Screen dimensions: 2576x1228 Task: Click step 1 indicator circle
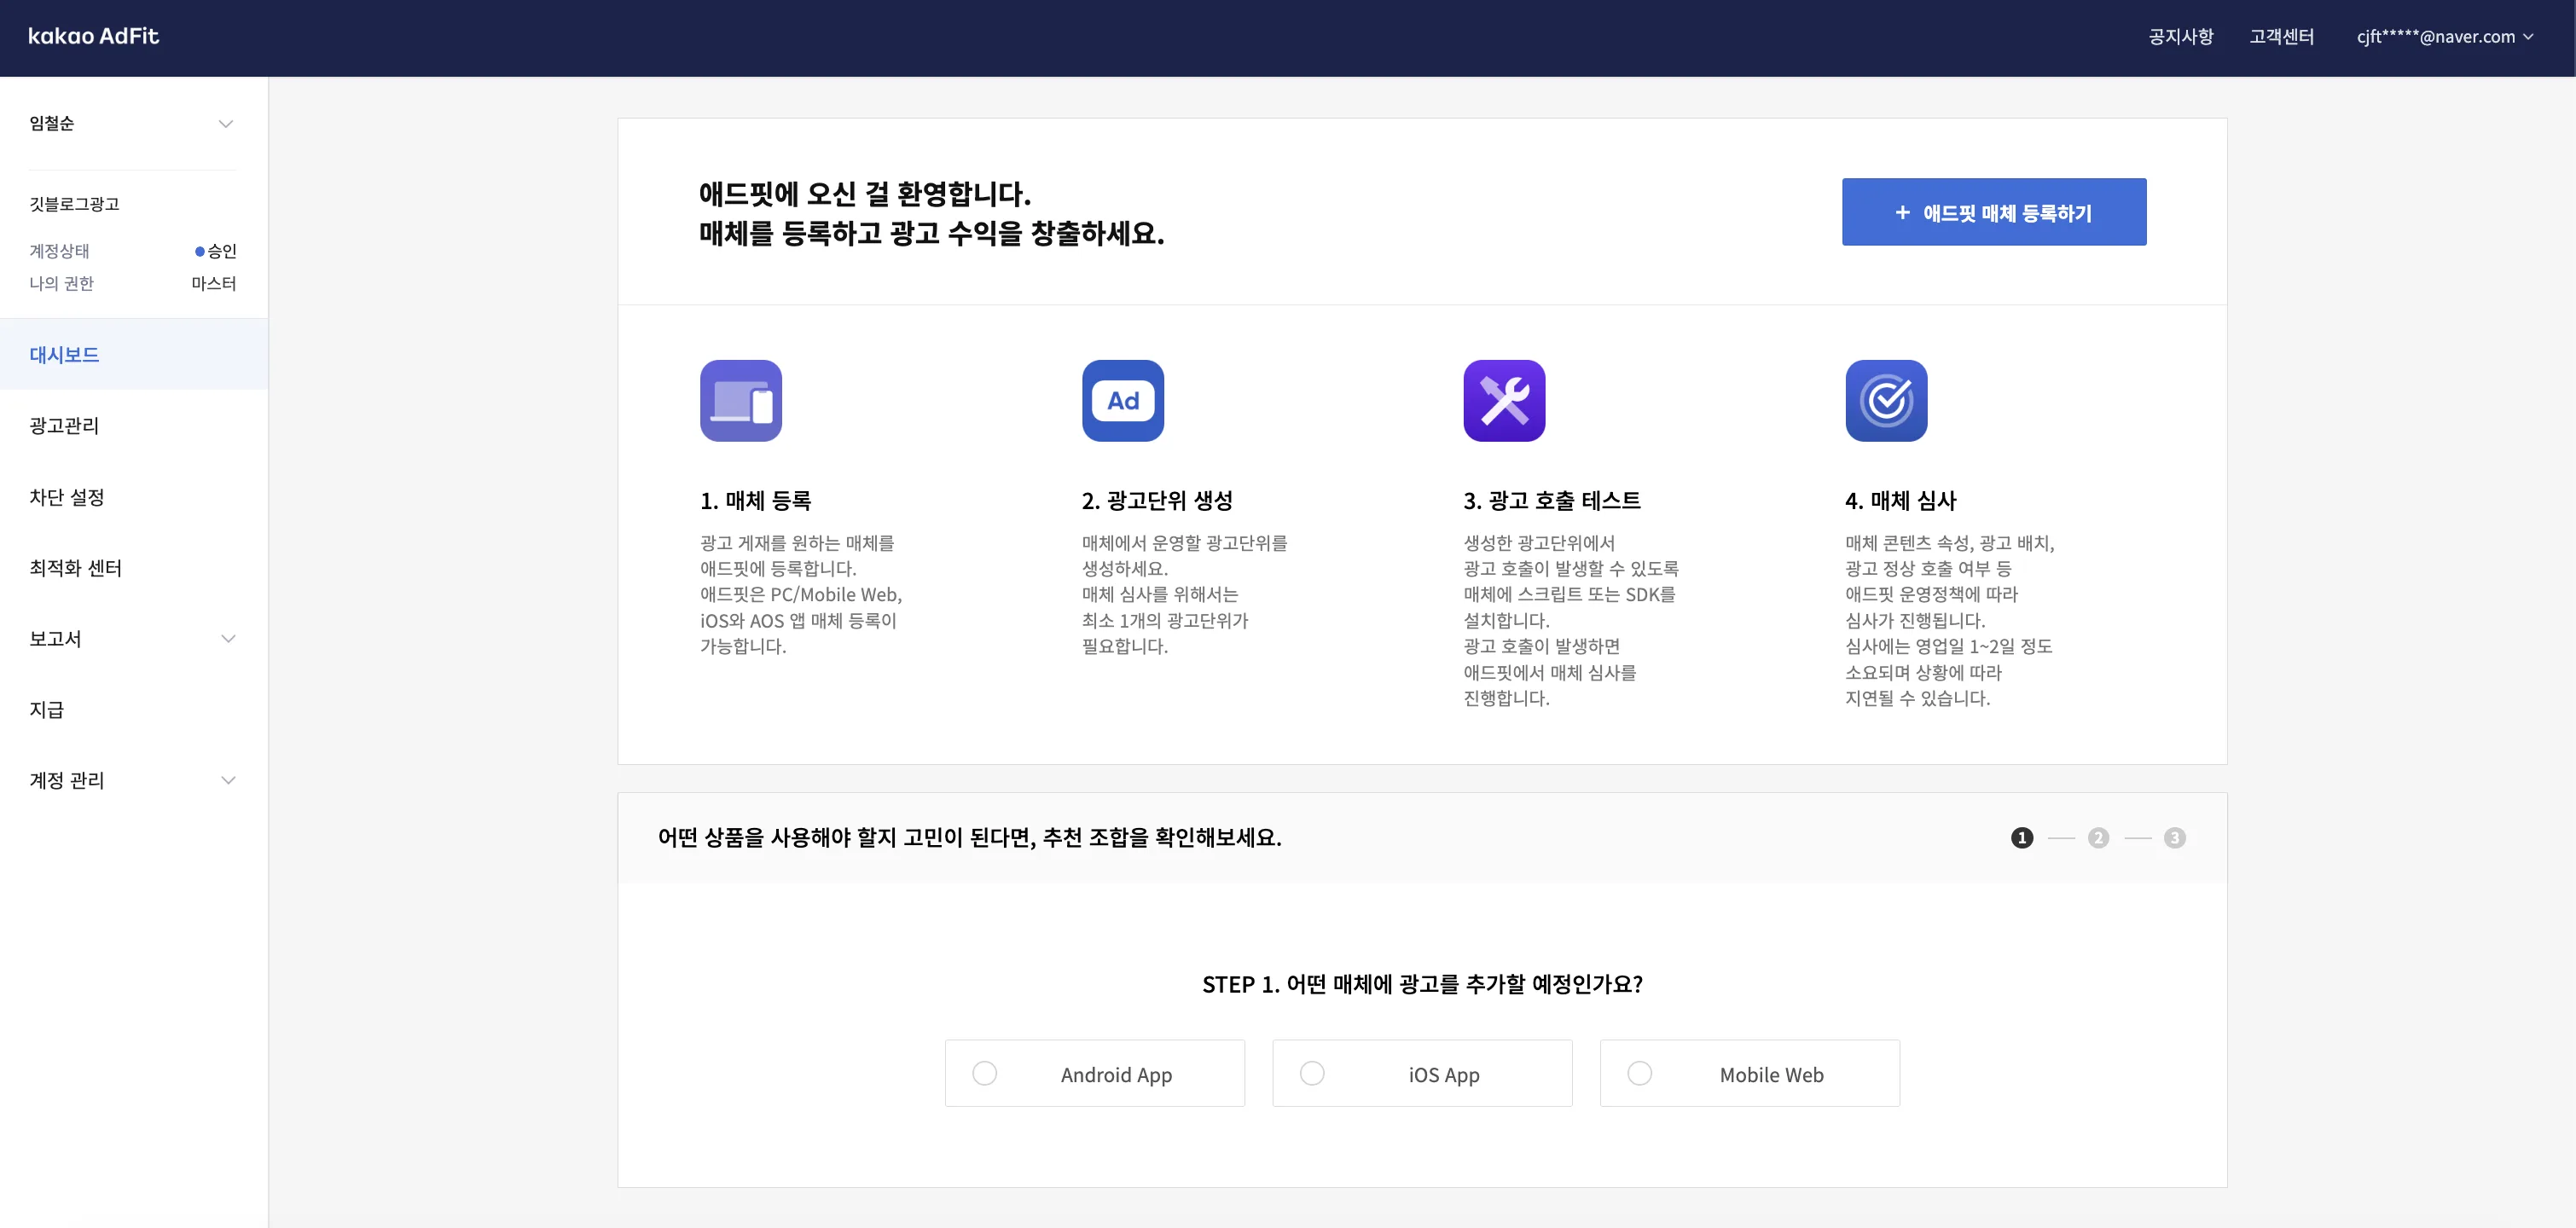pyautogui.click(x=2022, y=837)
